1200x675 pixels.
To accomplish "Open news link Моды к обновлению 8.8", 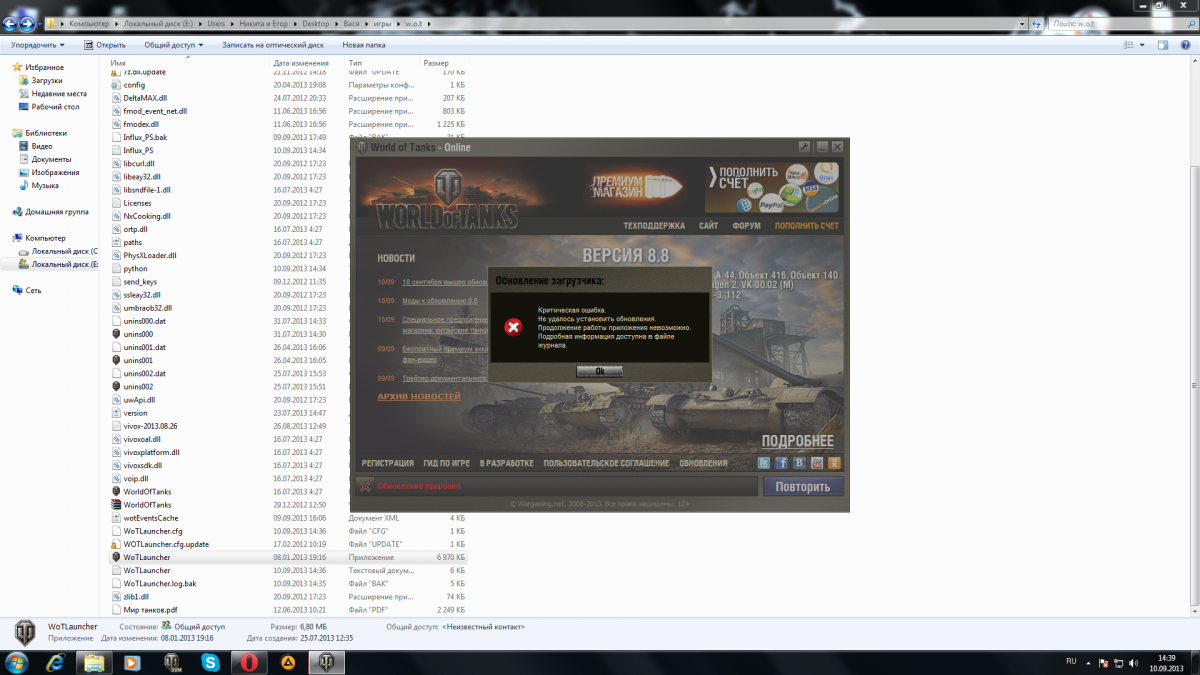I will pos(440,300).
